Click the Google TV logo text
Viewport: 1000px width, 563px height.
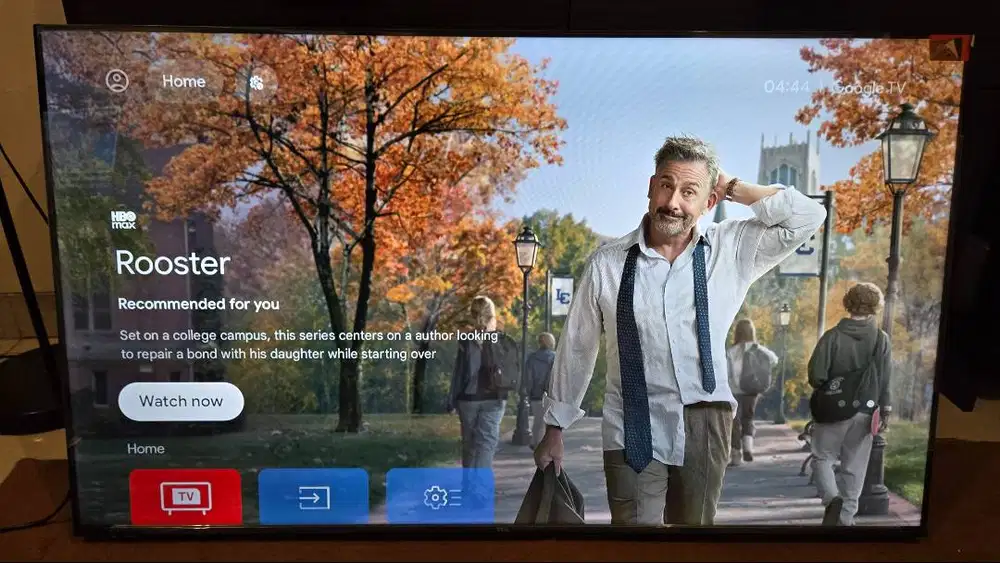click(869, 88)
